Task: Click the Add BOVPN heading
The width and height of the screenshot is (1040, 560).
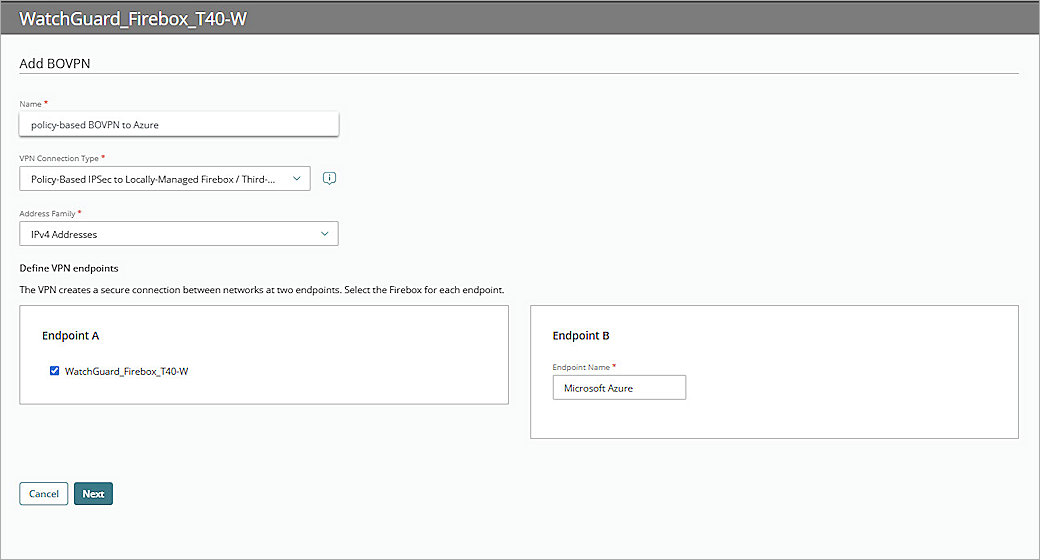Action: tap(54, 64)
